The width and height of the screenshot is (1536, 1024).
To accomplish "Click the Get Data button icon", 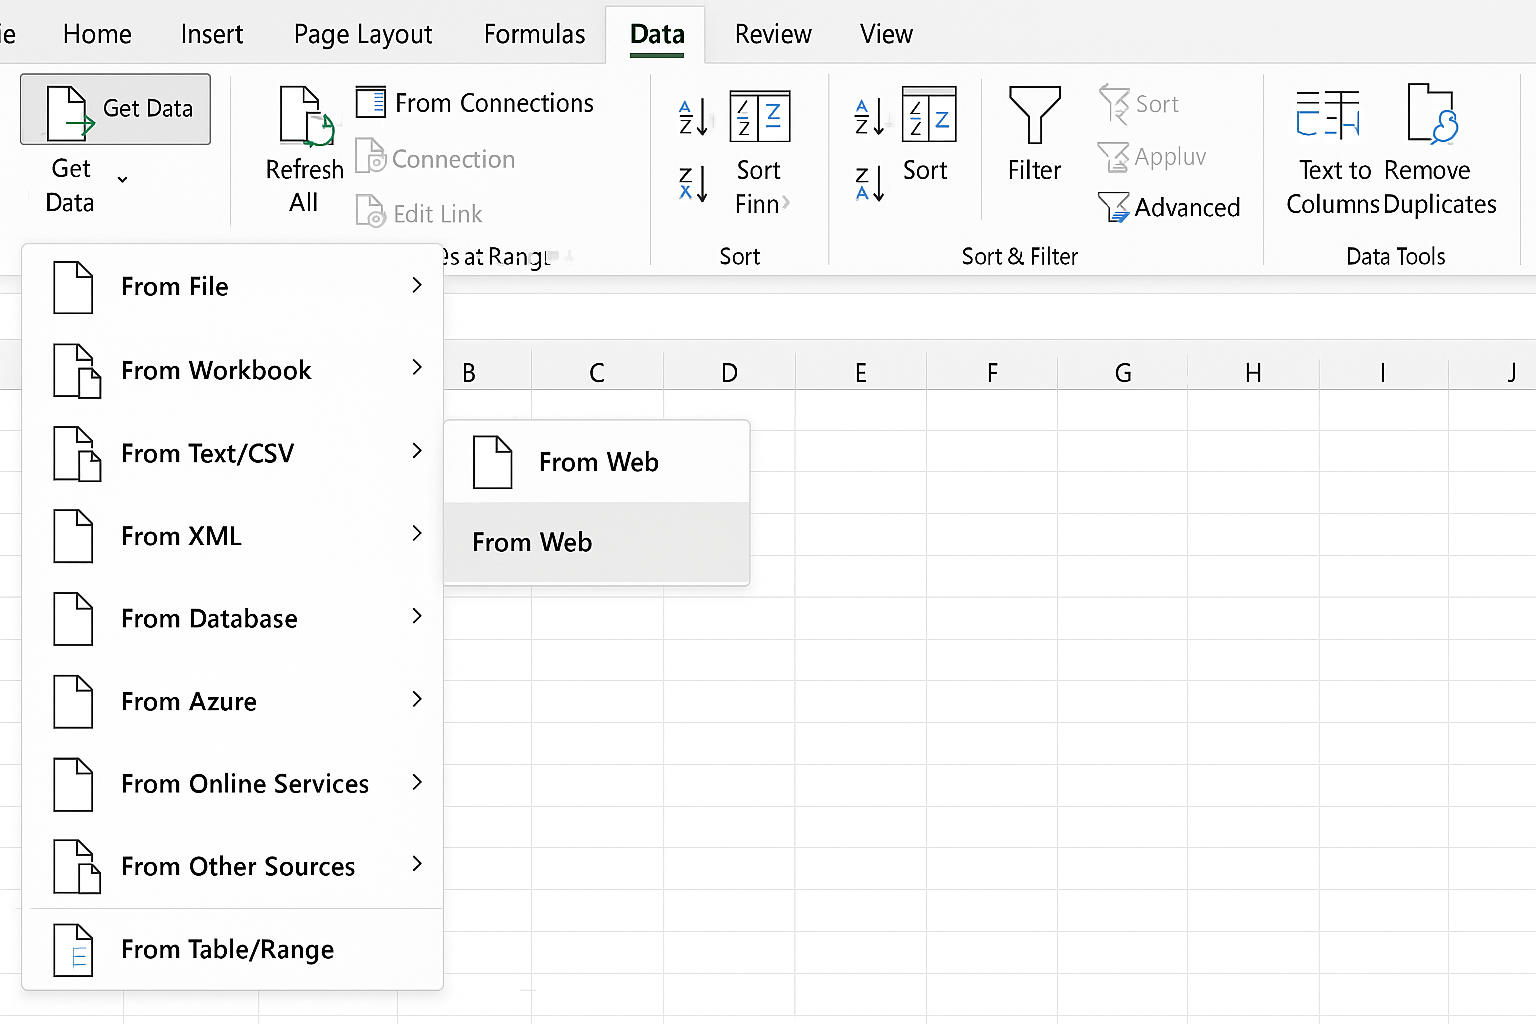I will pos(70,111).
